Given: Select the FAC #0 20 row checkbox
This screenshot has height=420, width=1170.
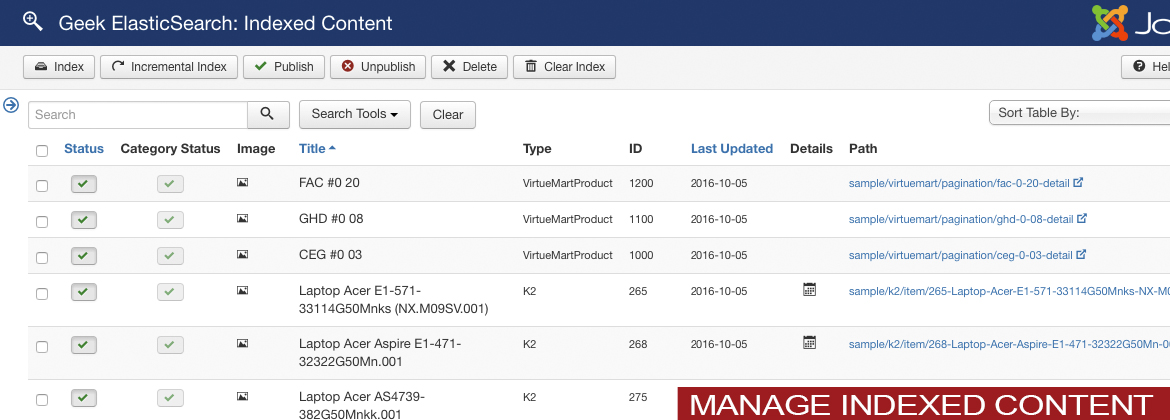Looking at the screenshot, I should (42, 185).
